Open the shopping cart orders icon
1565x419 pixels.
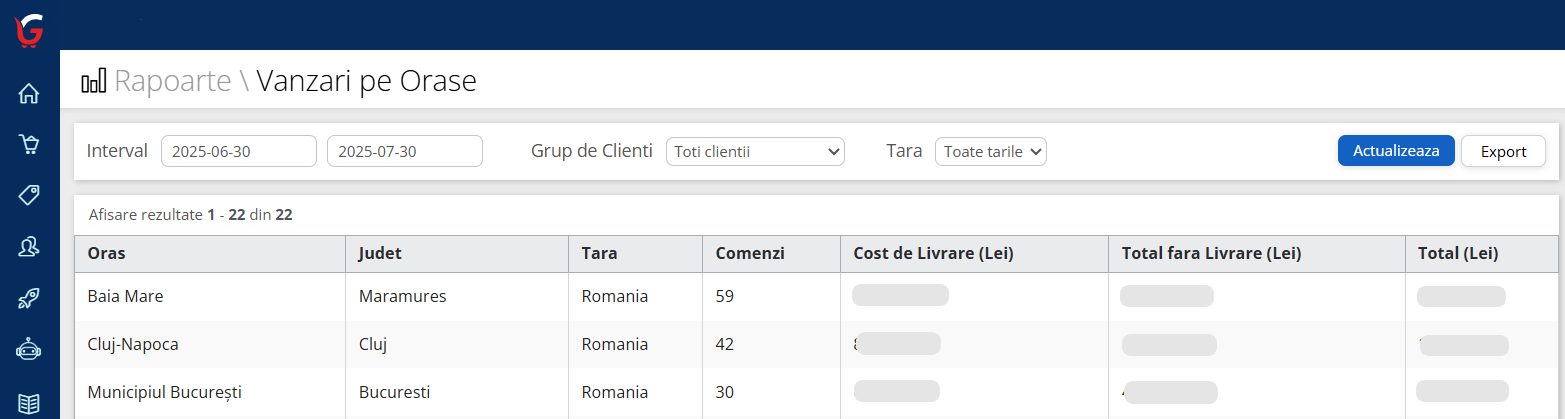(29, 145)
